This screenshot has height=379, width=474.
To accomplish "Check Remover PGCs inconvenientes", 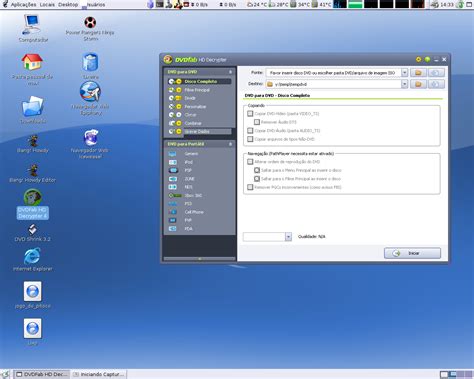I will tap(250, 187).
